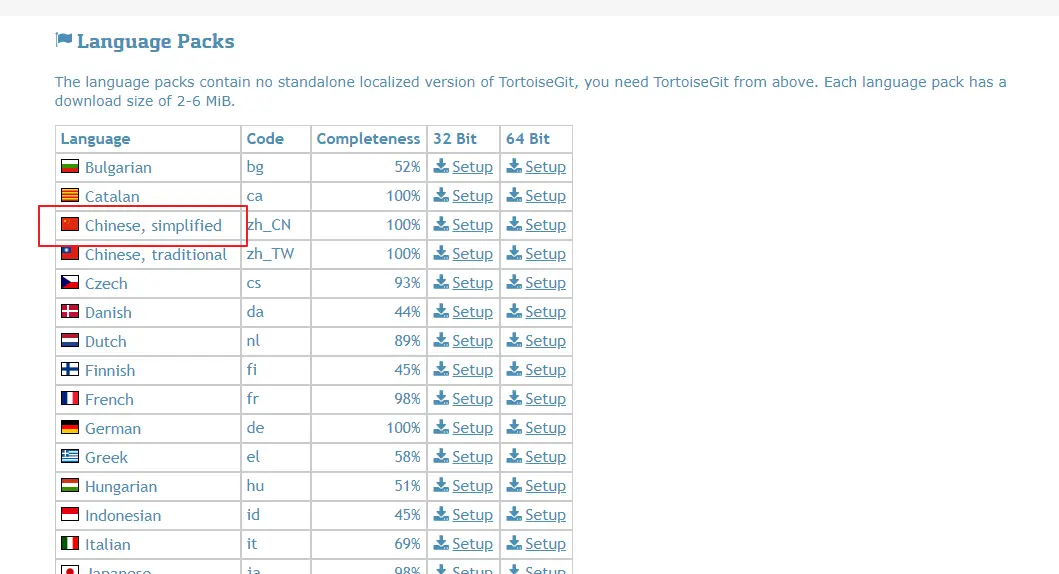Download Danish 64 Bit Setup
This screenshot has height=574, width=1059.
(x=536, y=312)
